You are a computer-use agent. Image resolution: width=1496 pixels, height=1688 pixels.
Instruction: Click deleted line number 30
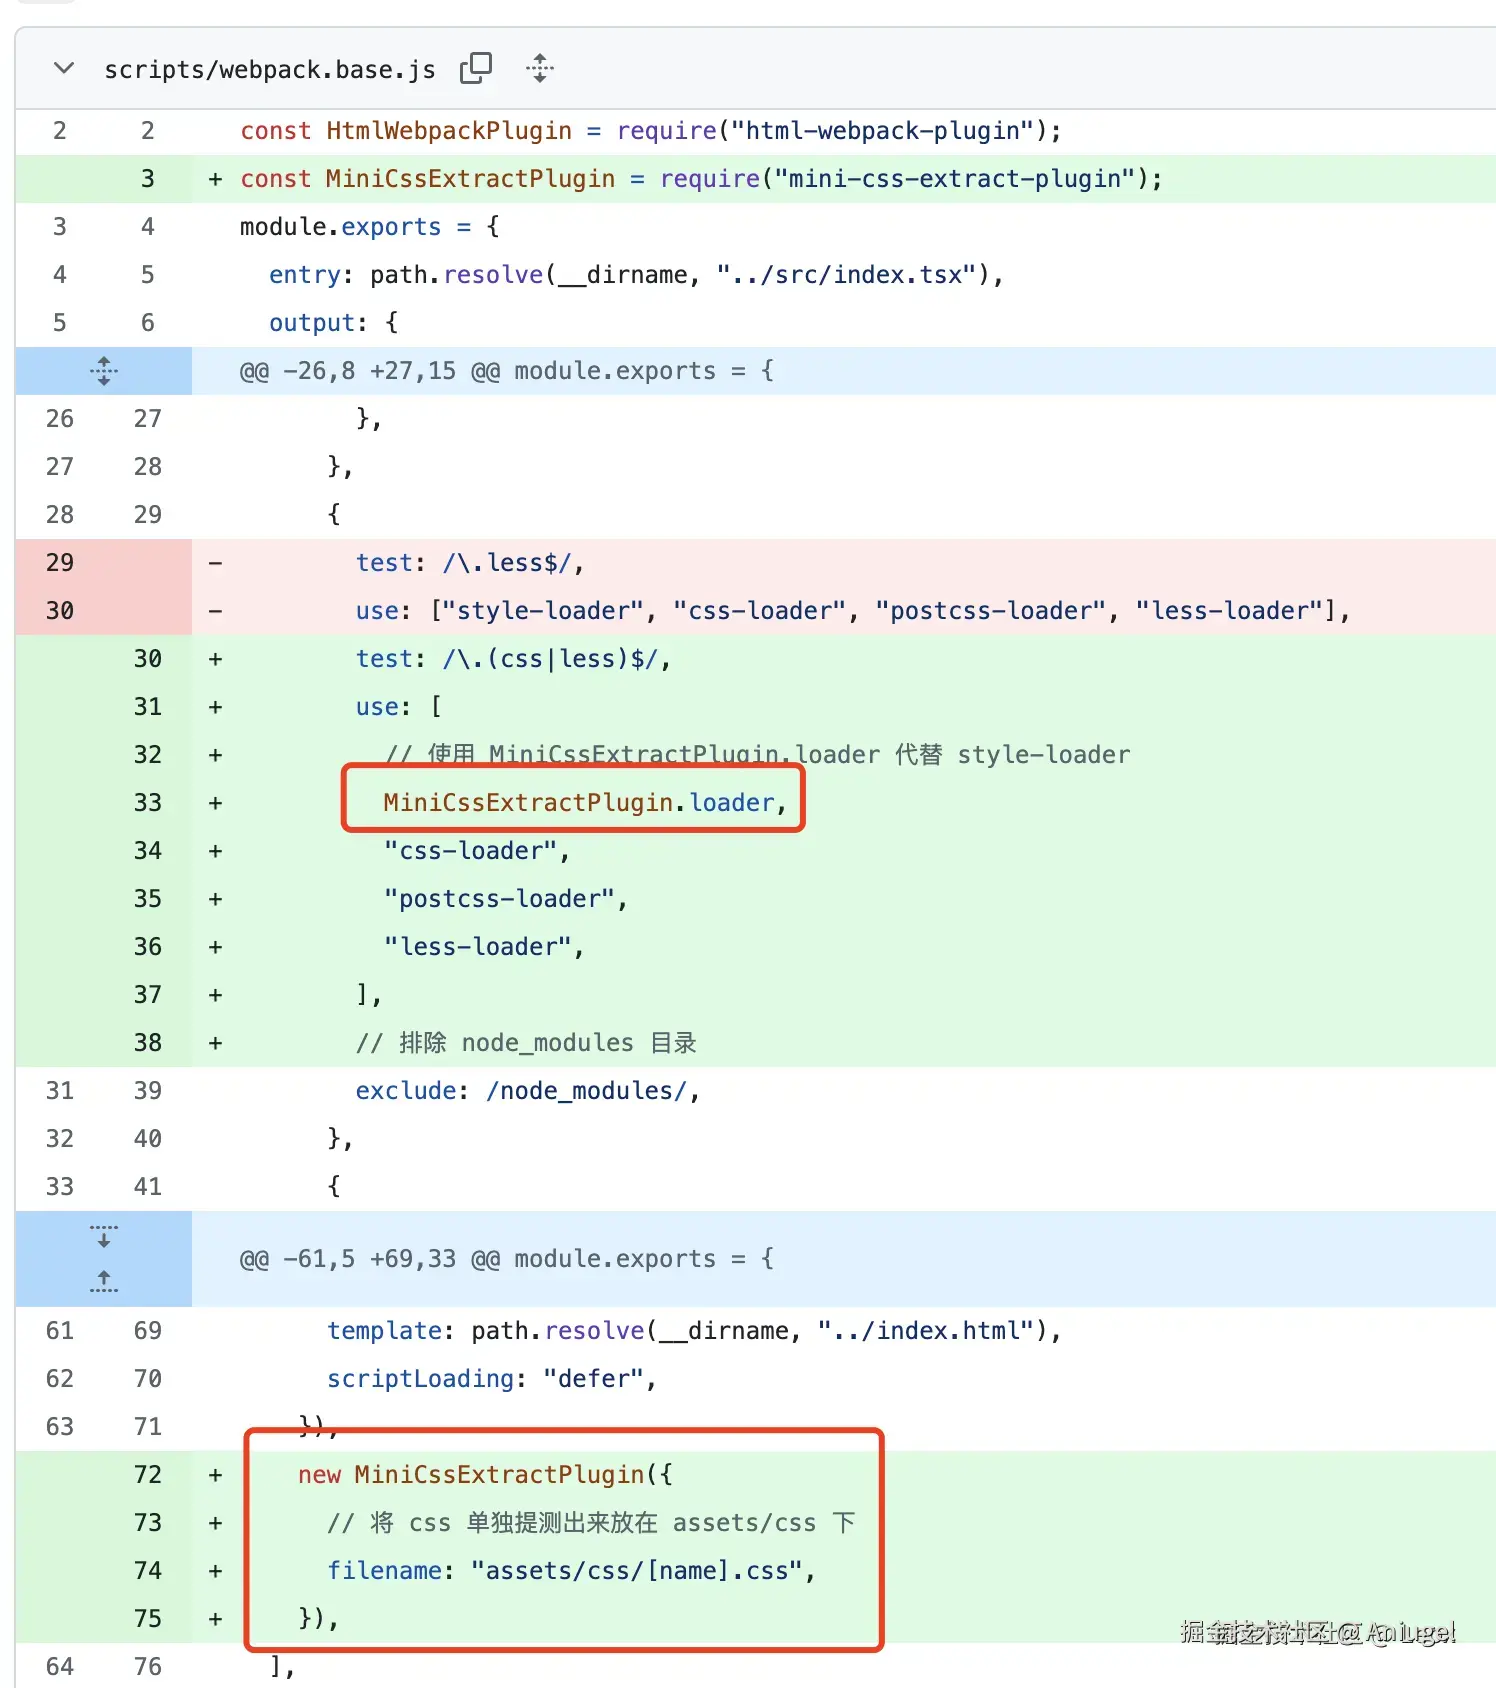tap(60, 611)
